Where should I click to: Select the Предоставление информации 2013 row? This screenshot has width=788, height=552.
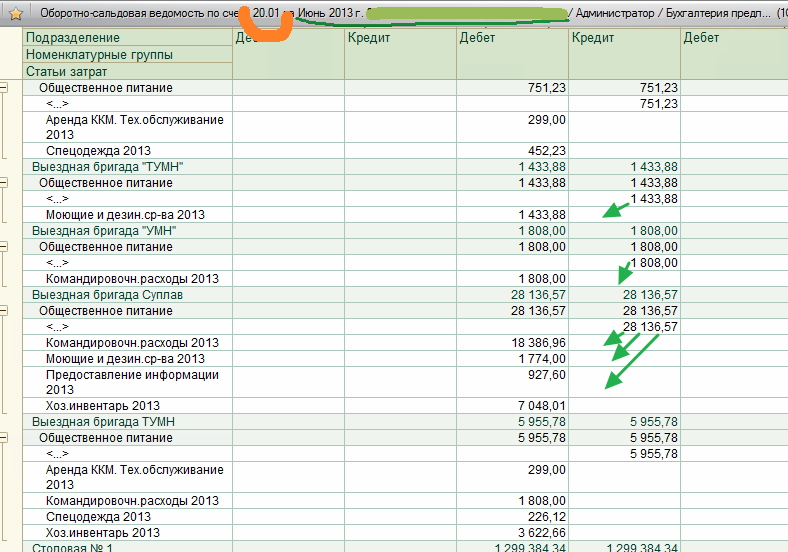[x=132, y=382]
